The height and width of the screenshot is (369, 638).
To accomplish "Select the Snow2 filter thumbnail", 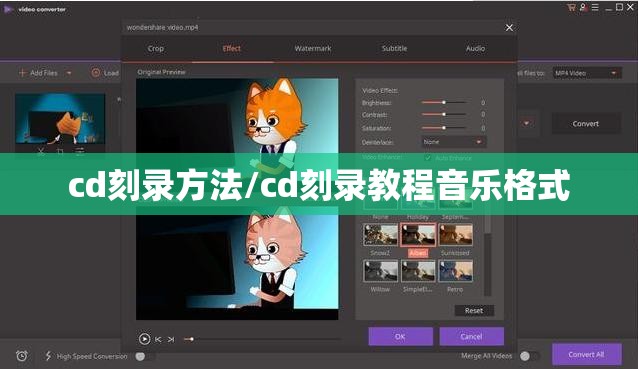I will [x=380, y=235].
